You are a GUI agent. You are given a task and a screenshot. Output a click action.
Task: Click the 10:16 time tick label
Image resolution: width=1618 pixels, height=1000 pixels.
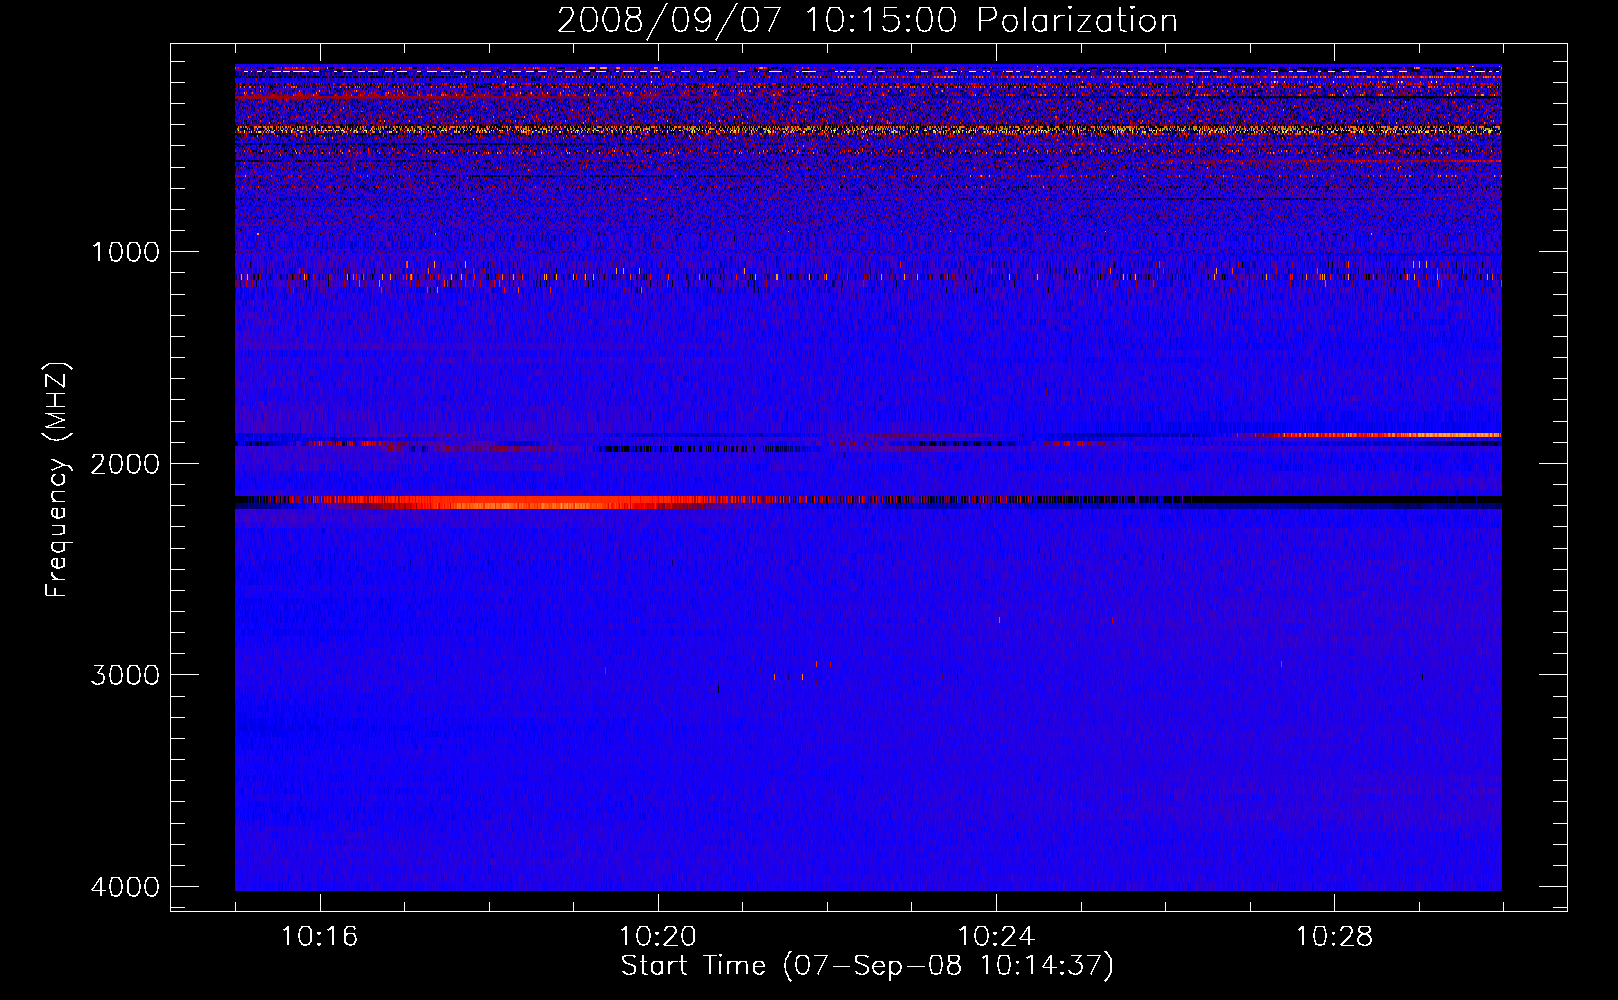pyautogui.click(x=320, y=937)
